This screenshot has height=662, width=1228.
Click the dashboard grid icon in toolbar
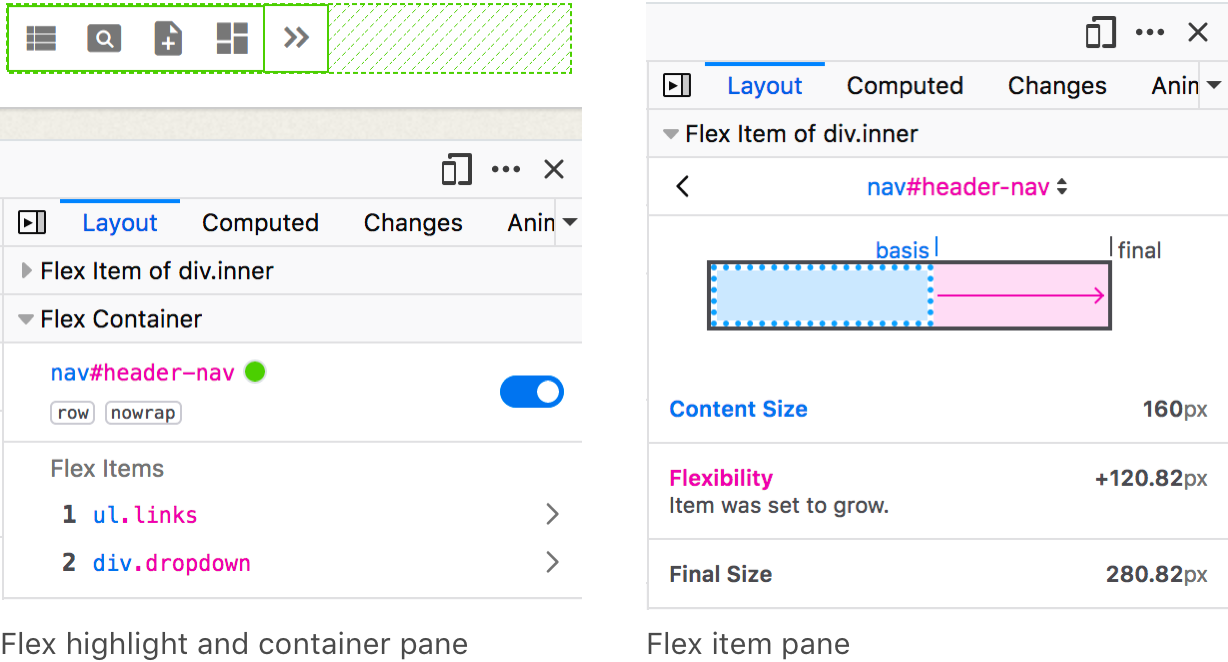(x=232, y=39)
